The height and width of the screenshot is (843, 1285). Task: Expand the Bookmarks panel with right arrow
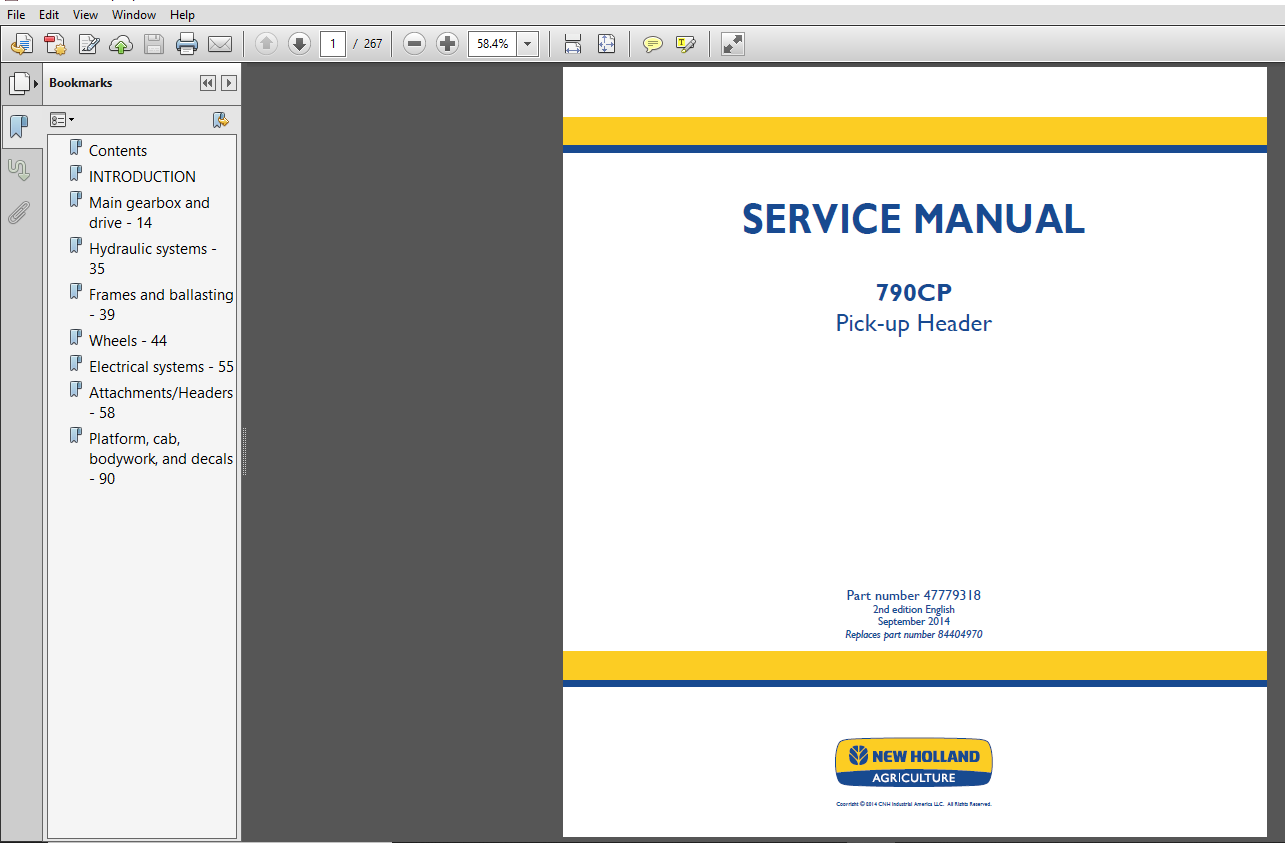(x=229, y=83)
